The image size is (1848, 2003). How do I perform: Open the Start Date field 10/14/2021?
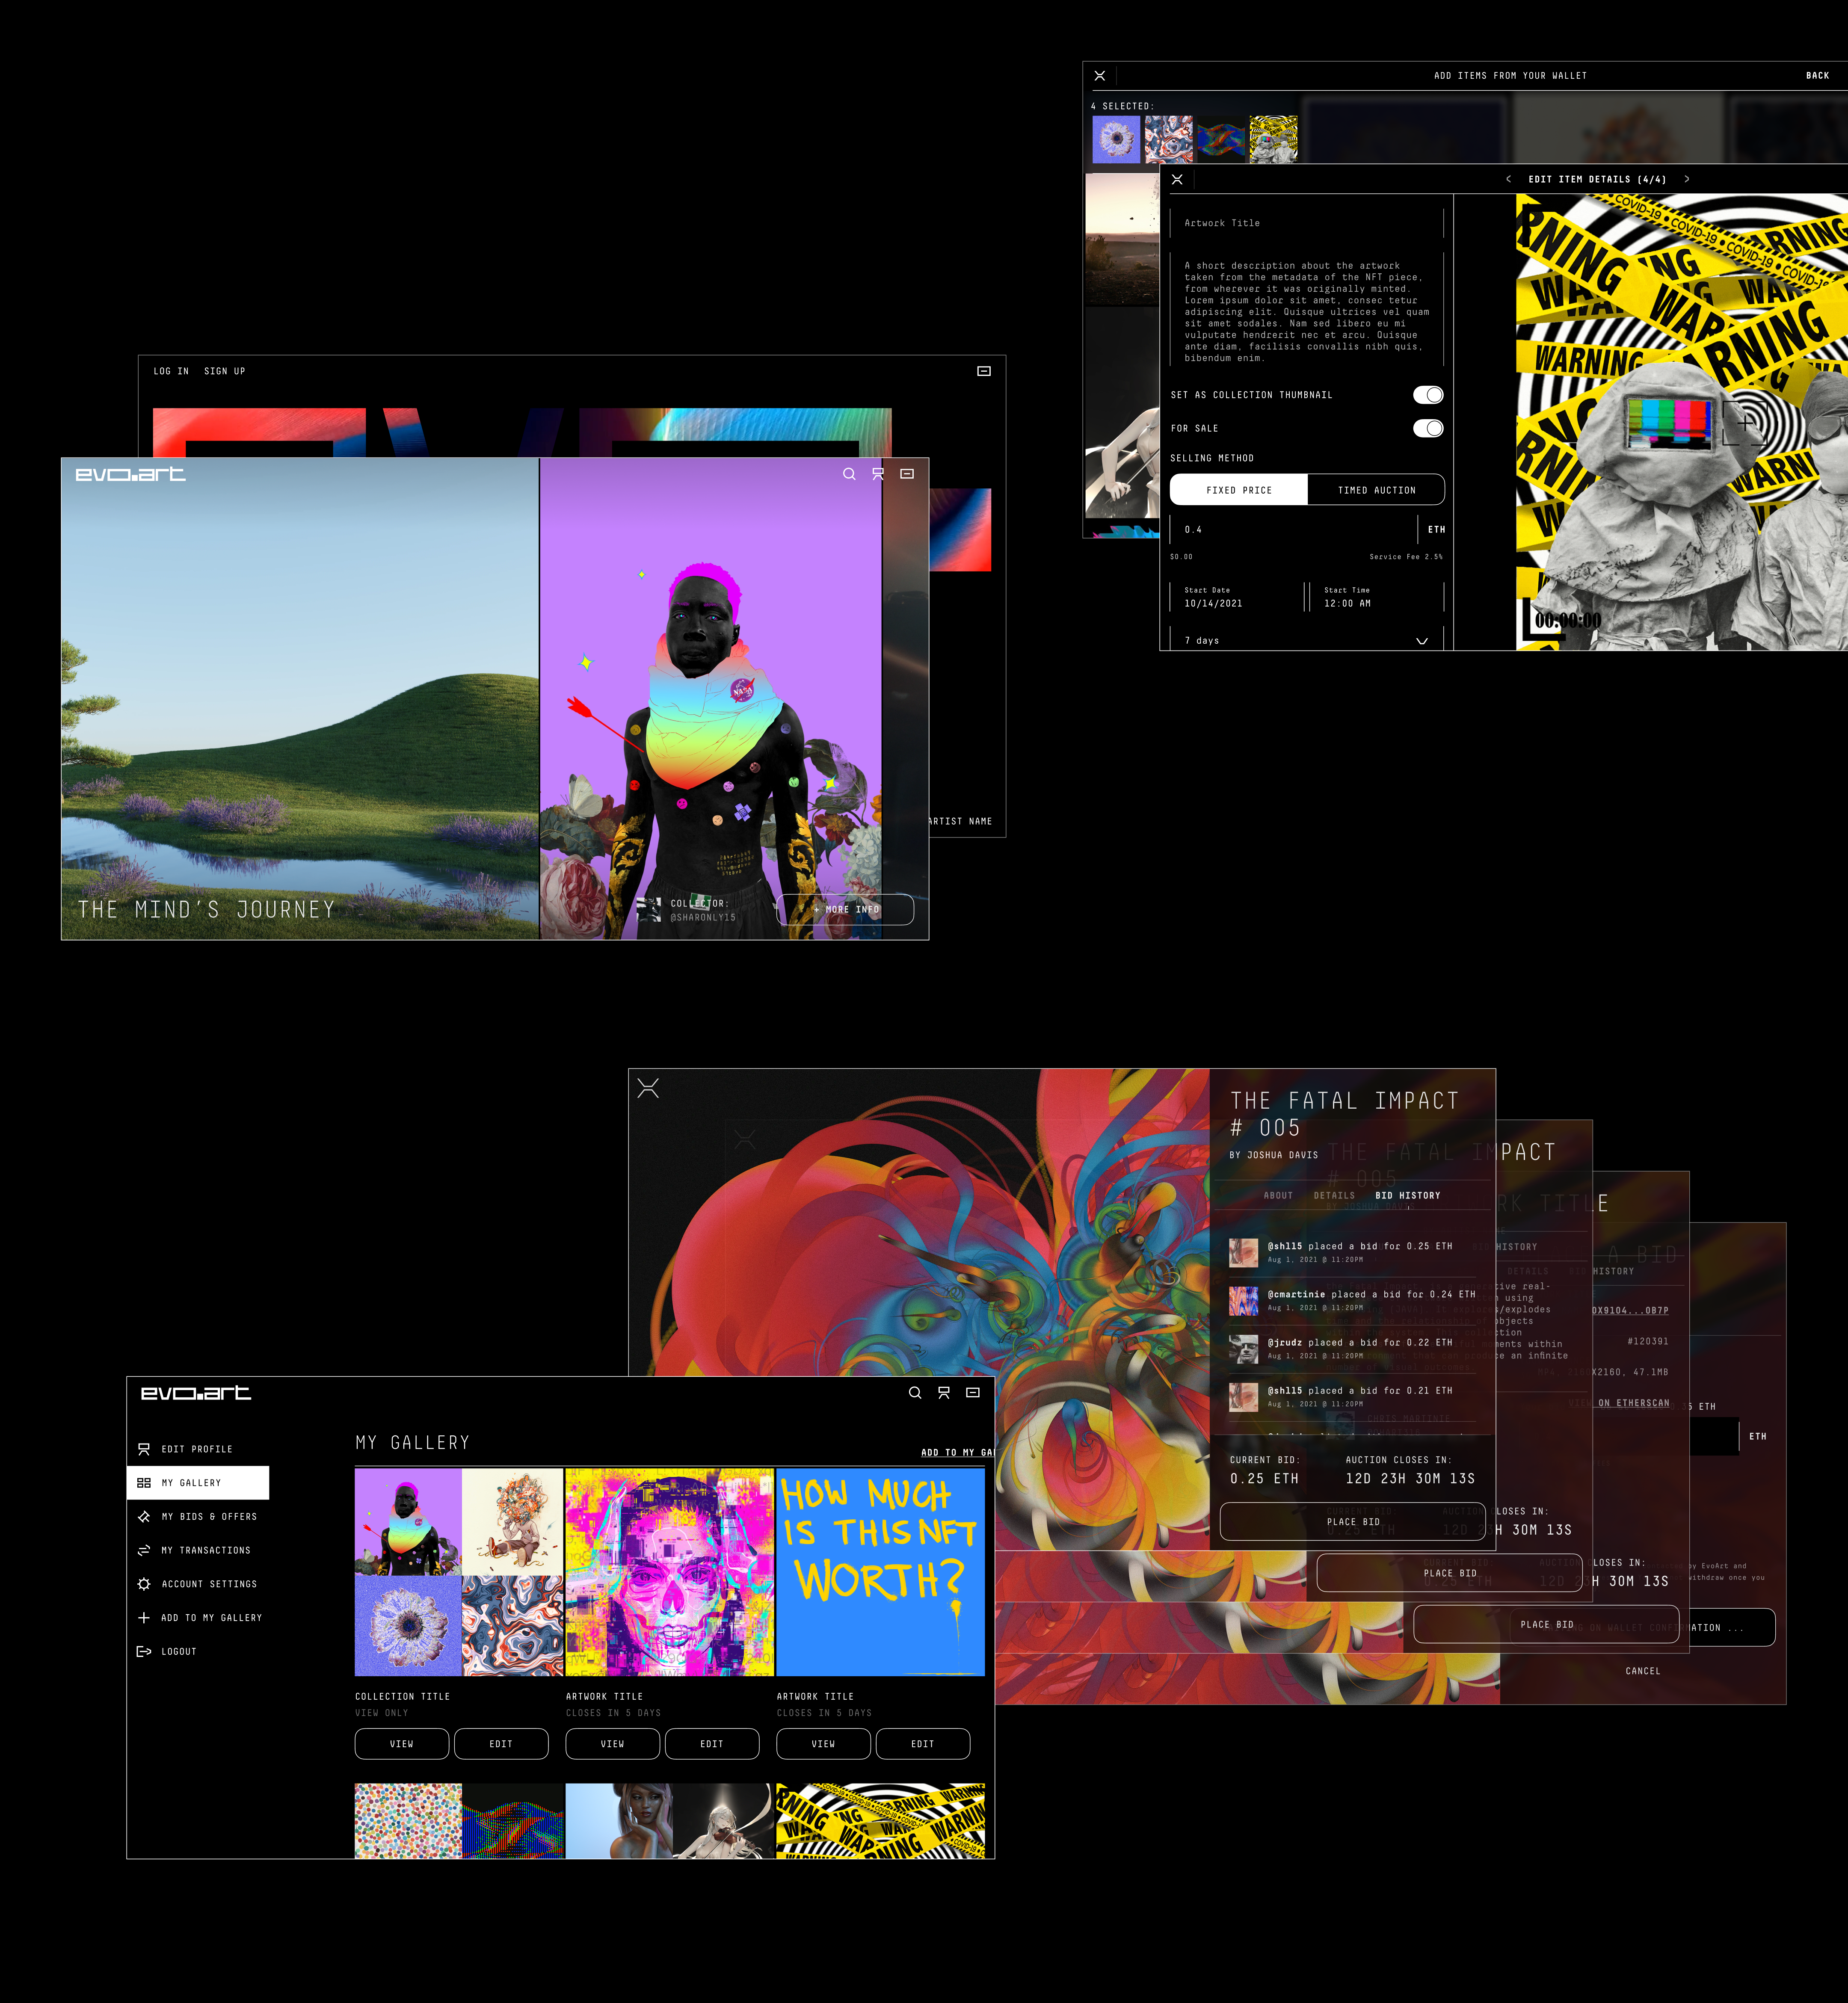(x=1237, y=597)
